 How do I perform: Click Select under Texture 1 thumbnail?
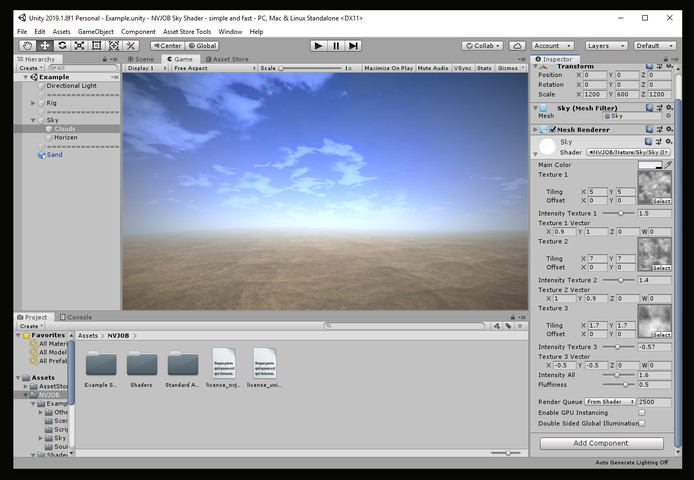tap(662, 201)
